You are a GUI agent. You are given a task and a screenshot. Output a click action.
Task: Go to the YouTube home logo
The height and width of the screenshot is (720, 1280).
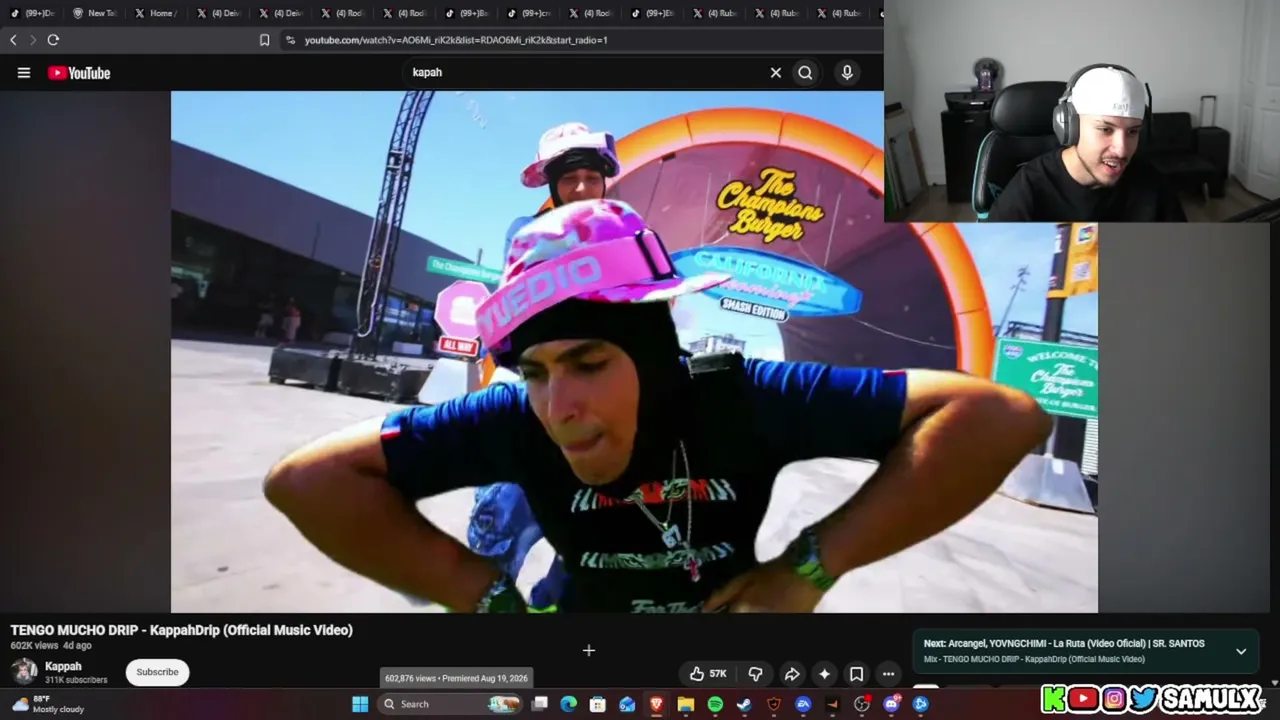pos(79,73)
